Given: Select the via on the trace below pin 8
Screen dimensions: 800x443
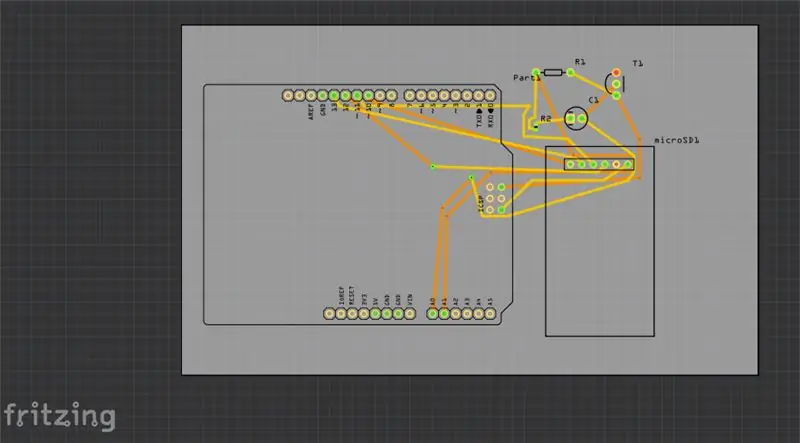Looking at the screenshot, I should pos(433,166).
